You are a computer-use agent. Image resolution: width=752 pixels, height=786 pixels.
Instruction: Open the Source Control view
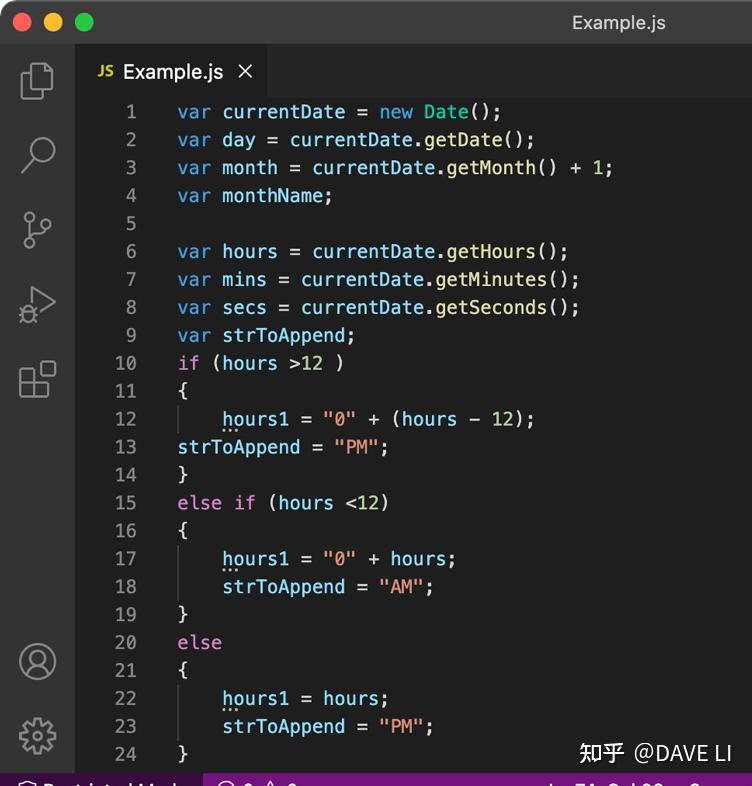(37, 230)
